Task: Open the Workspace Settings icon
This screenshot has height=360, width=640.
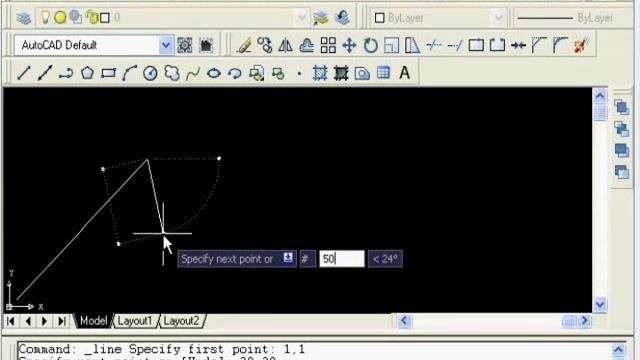Action: point(184,45)
